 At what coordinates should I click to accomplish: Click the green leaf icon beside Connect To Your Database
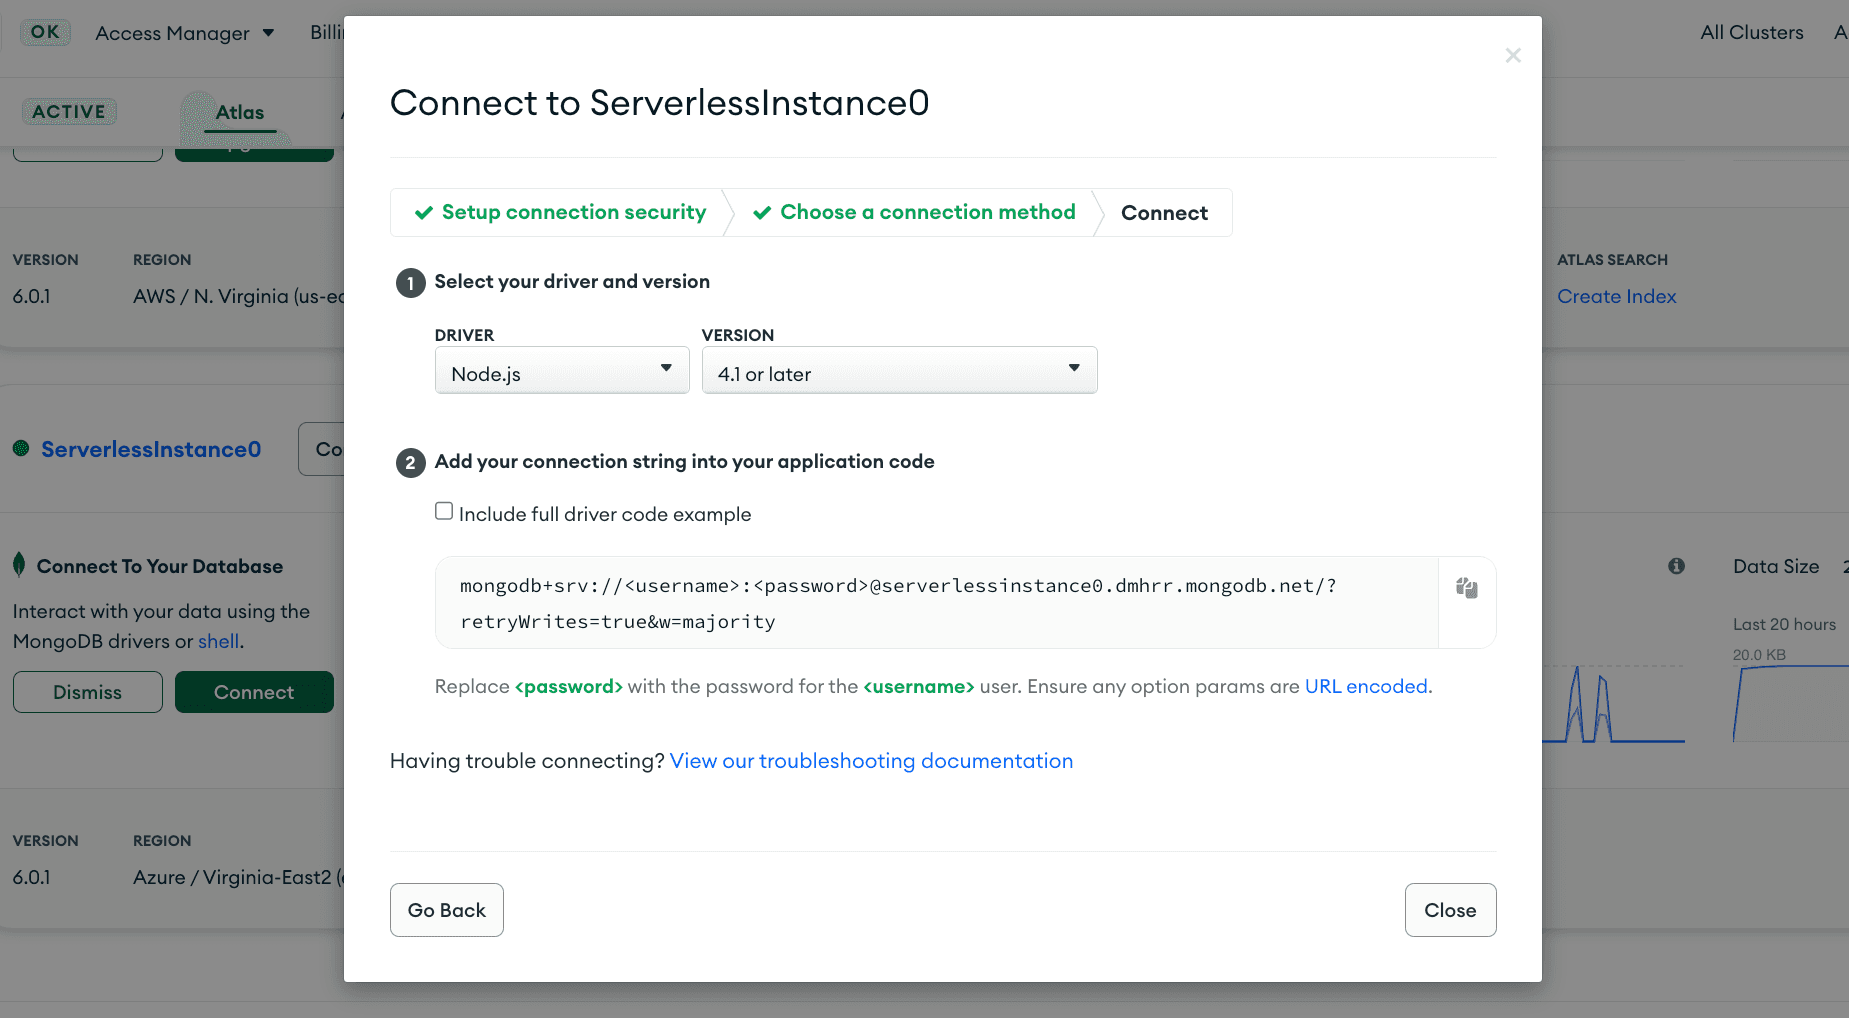tap(19, 565)
